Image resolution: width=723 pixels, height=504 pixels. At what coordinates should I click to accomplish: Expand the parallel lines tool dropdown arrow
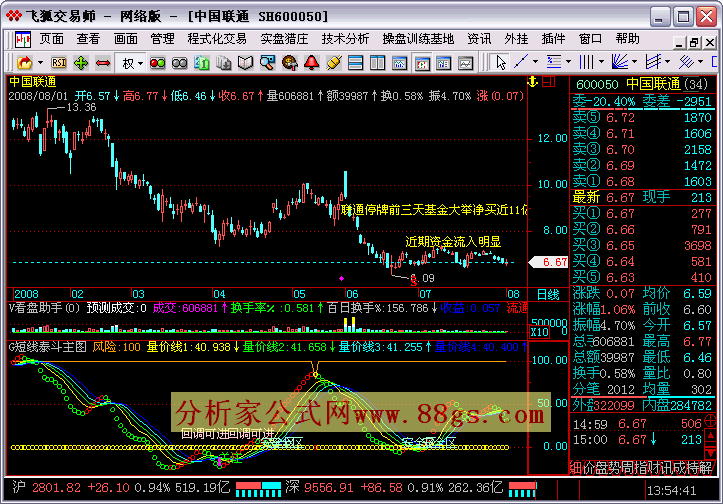point(700,62)
